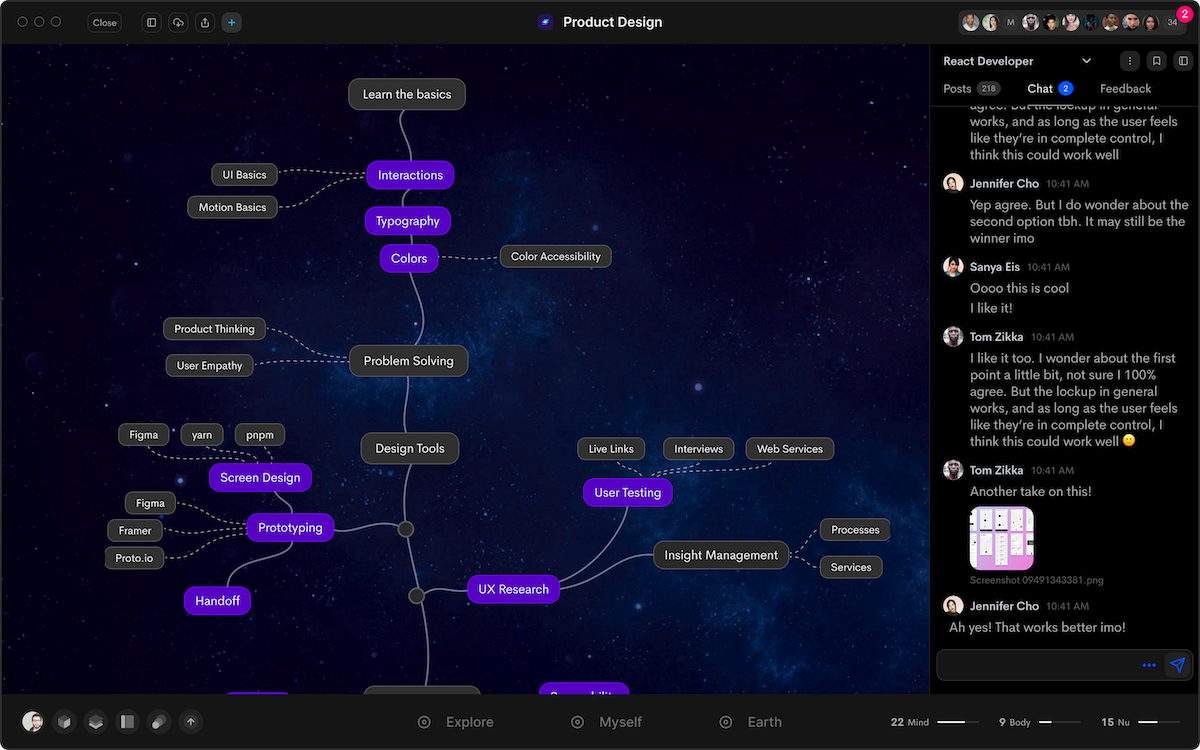Click the up-arrow icon in bottom toolbar
The height and width of the screenshot is (750, 1200).
[x=191, y=722]
